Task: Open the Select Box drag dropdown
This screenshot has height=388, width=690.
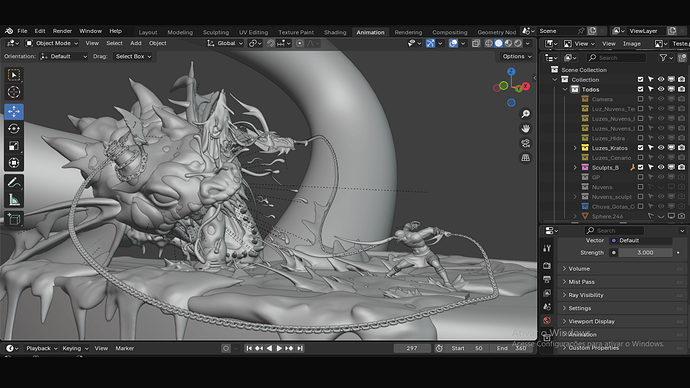Action: pyautogui.click(x=133, y=56)
